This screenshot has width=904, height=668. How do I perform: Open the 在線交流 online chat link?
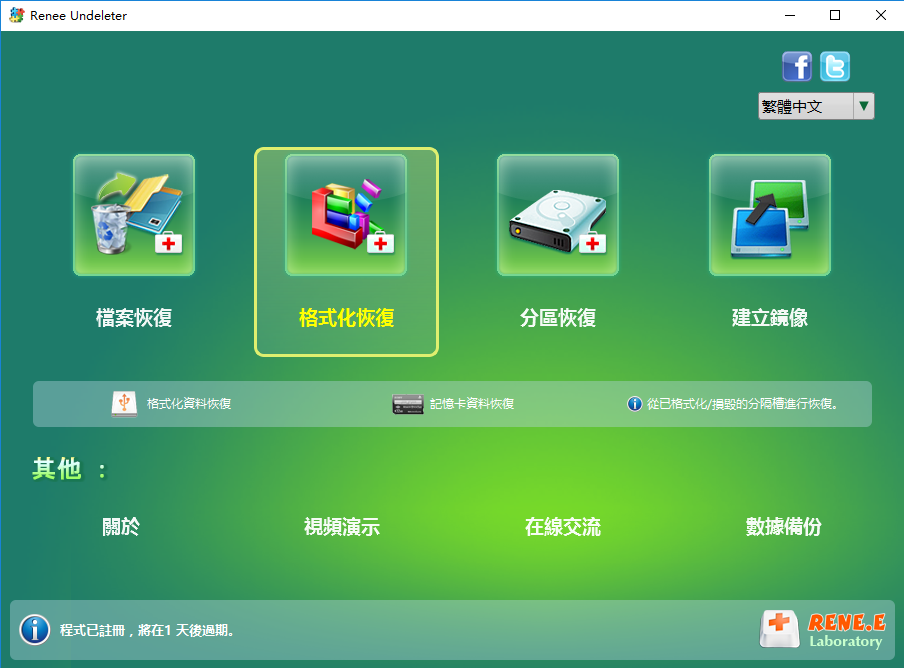(x=563, y=526)
